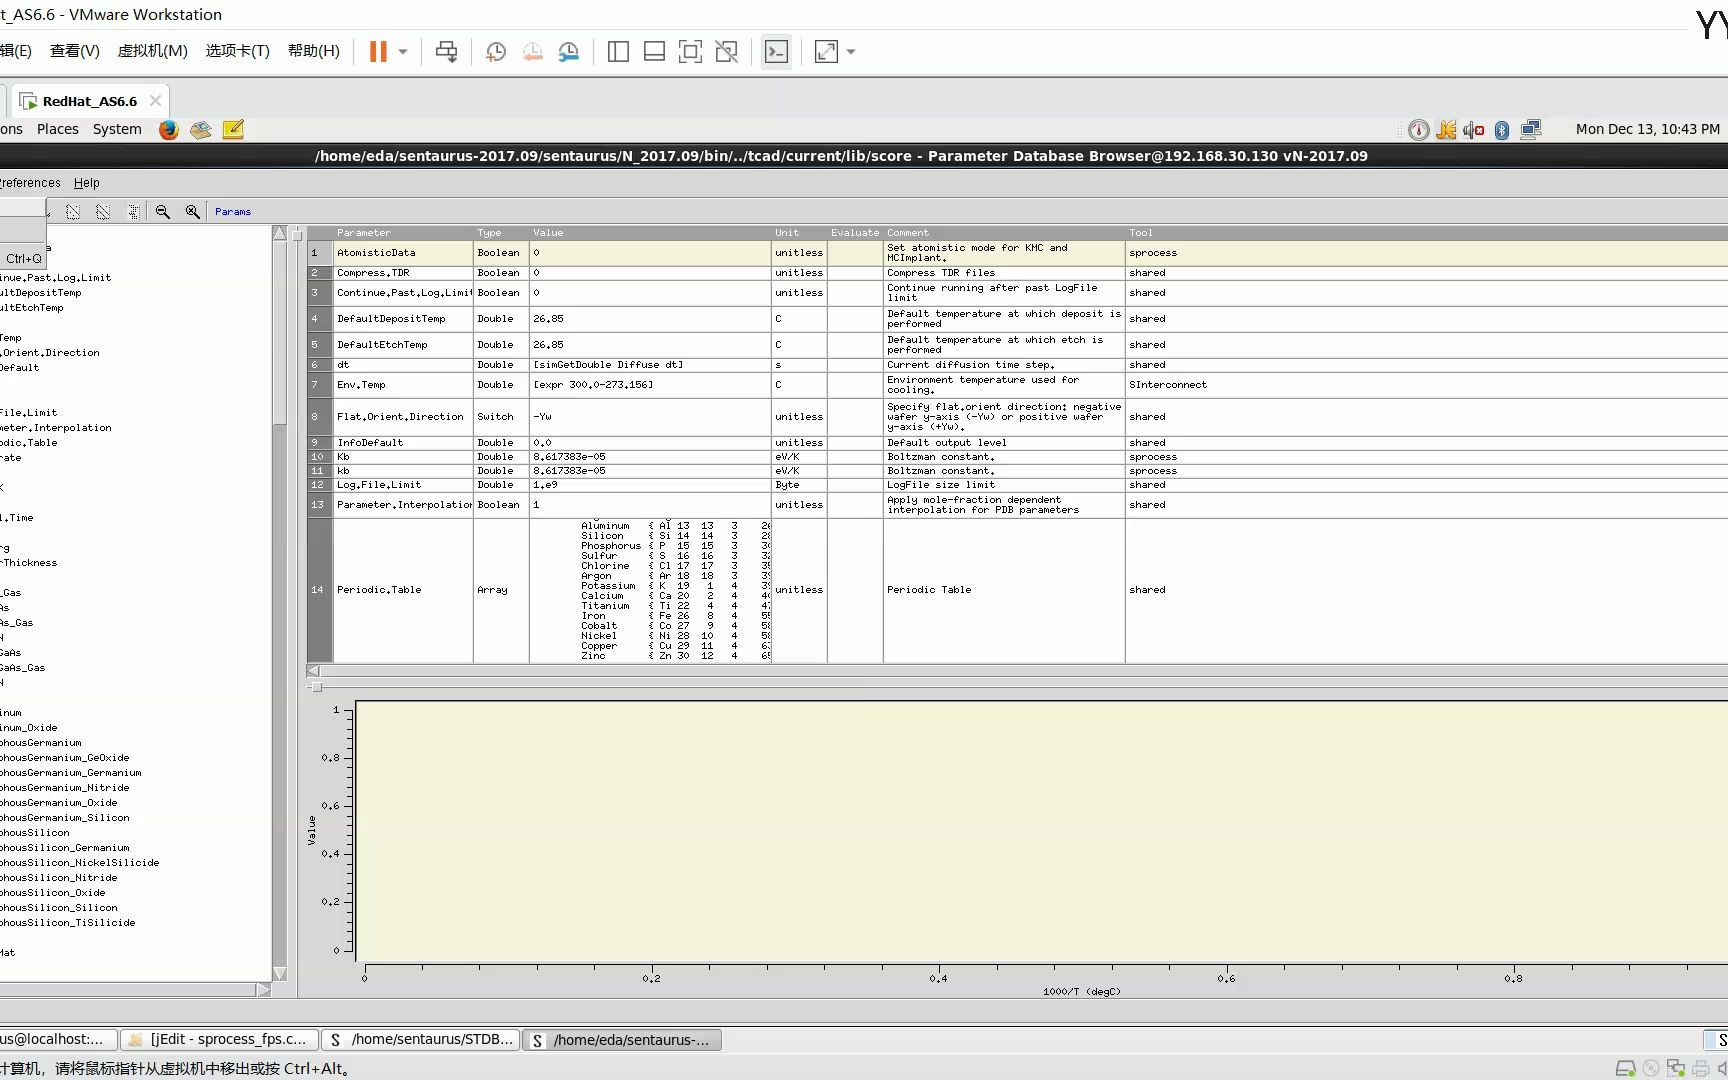Click the date and time clock

[1647, 129]
